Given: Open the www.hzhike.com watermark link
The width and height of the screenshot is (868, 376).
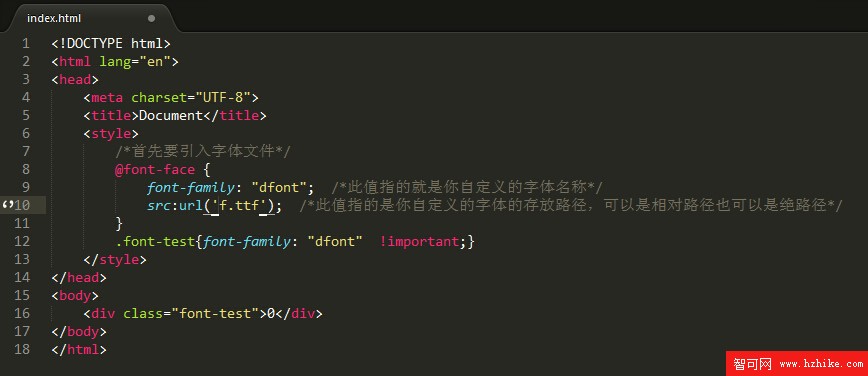Looking at the screenshot, I should 821,364.
